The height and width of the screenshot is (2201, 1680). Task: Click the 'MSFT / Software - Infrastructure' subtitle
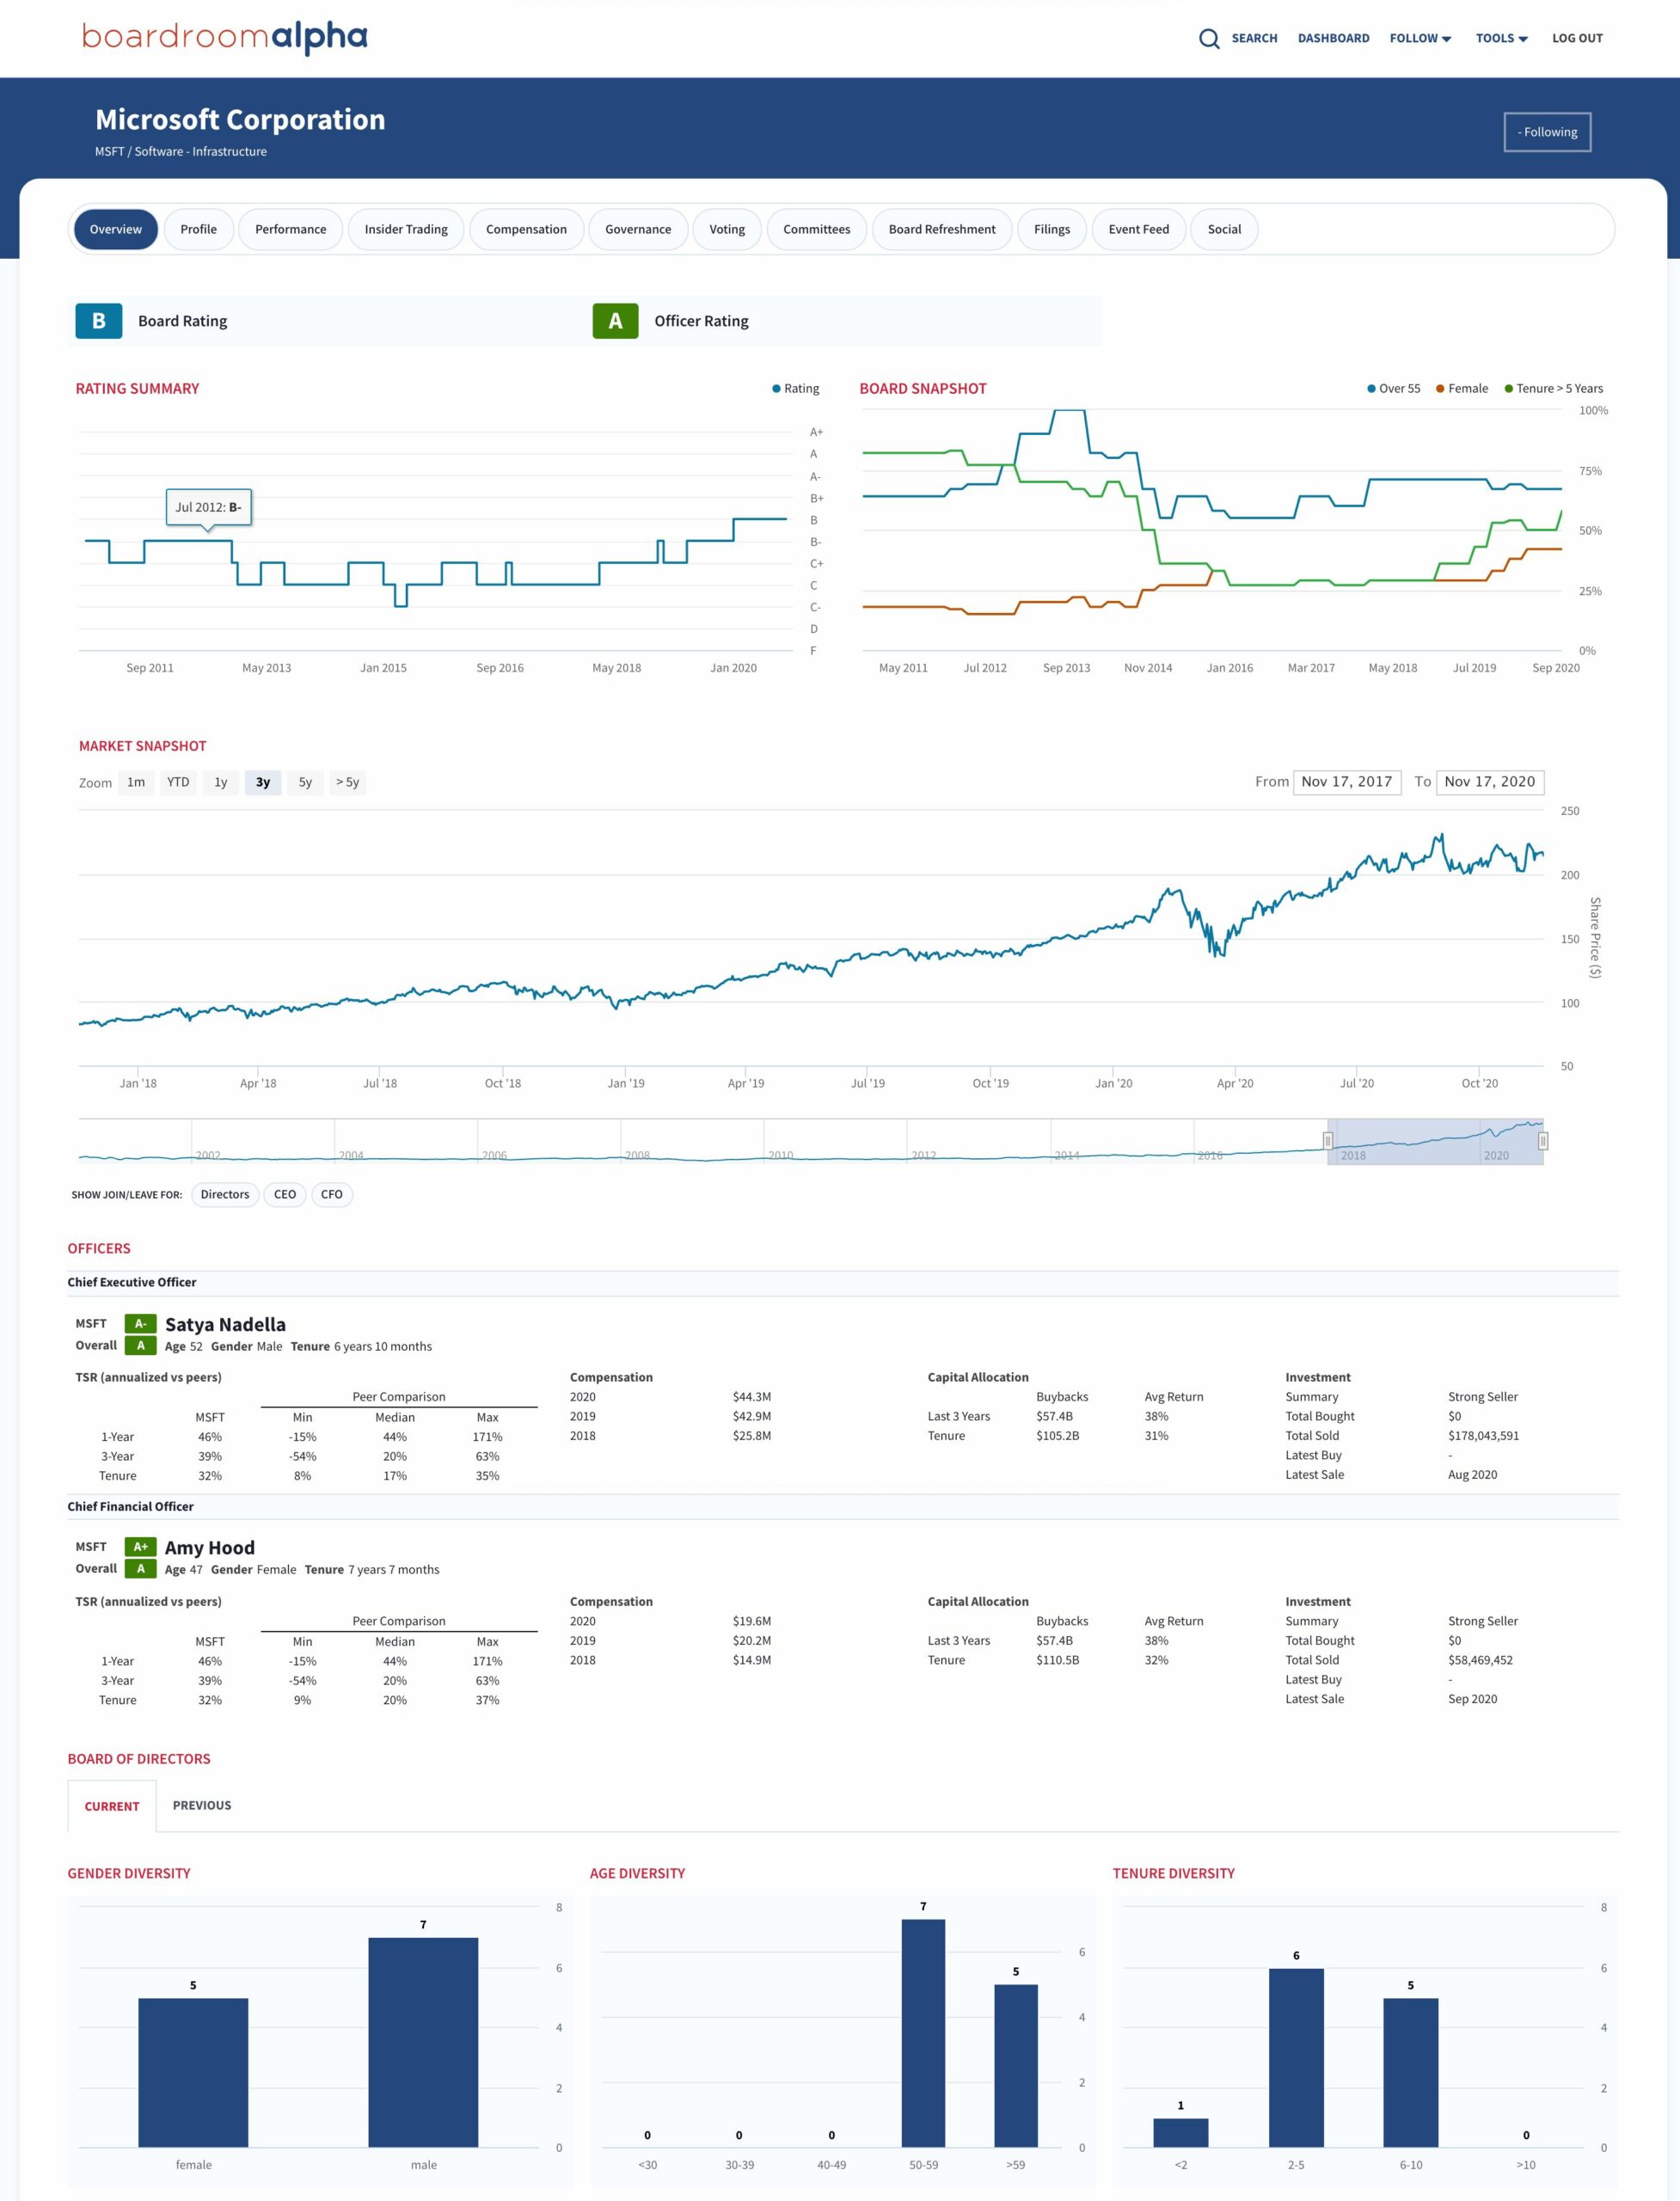(x=181, y=152)
